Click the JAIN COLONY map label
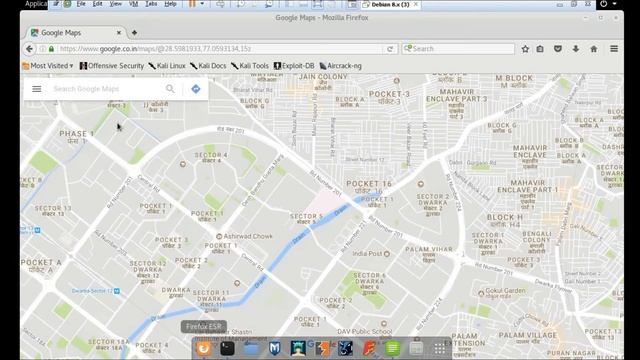The image size is (640, 360). (x=323, y=77)
